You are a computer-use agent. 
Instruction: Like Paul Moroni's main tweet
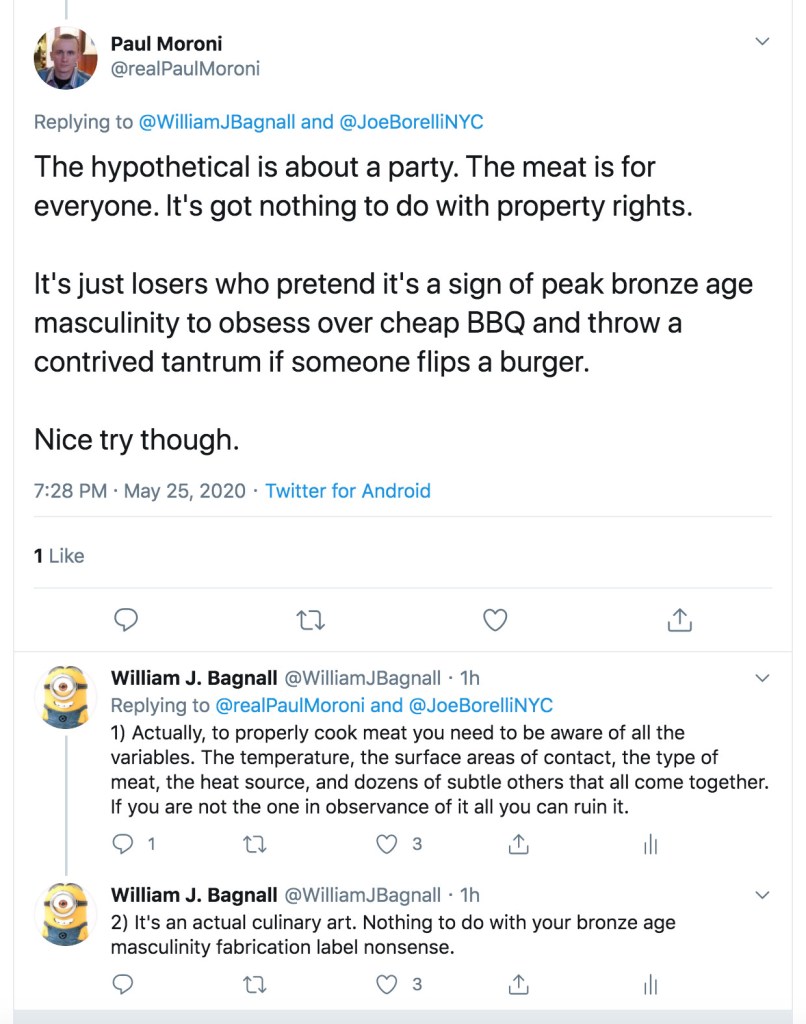point(495,621)
